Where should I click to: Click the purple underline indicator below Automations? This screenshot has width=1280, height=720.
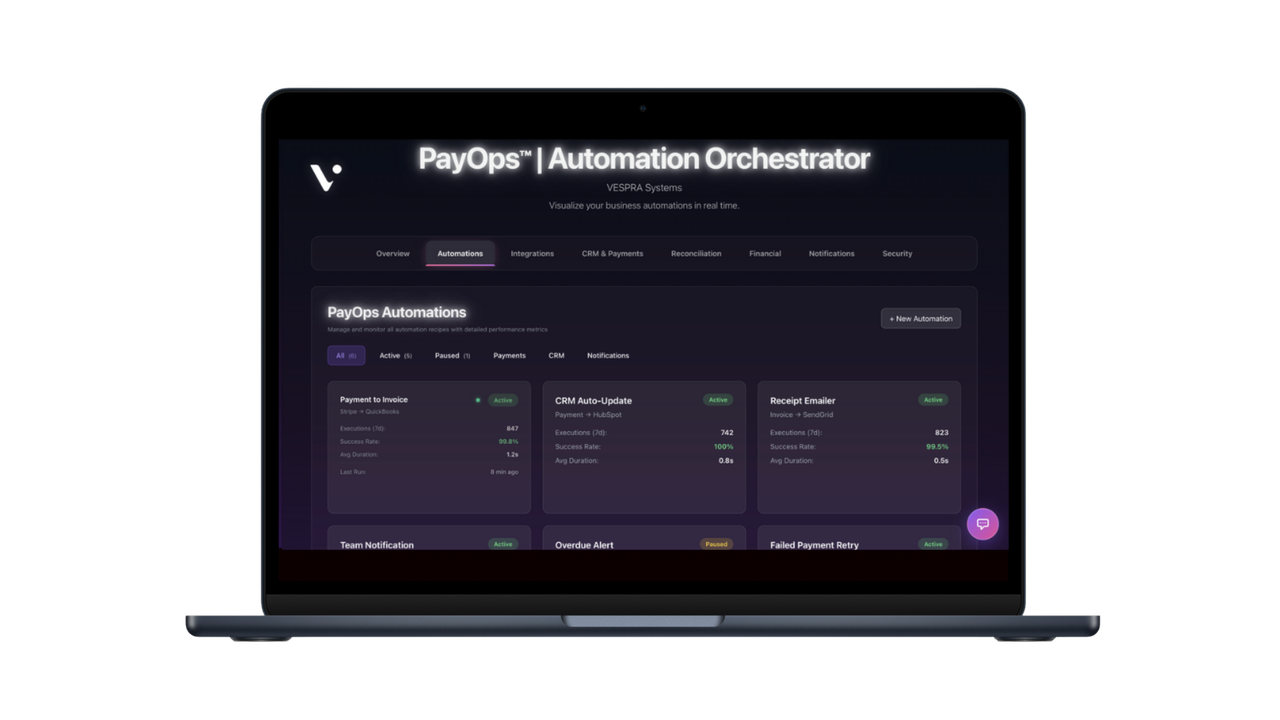(x=461, y=264)
